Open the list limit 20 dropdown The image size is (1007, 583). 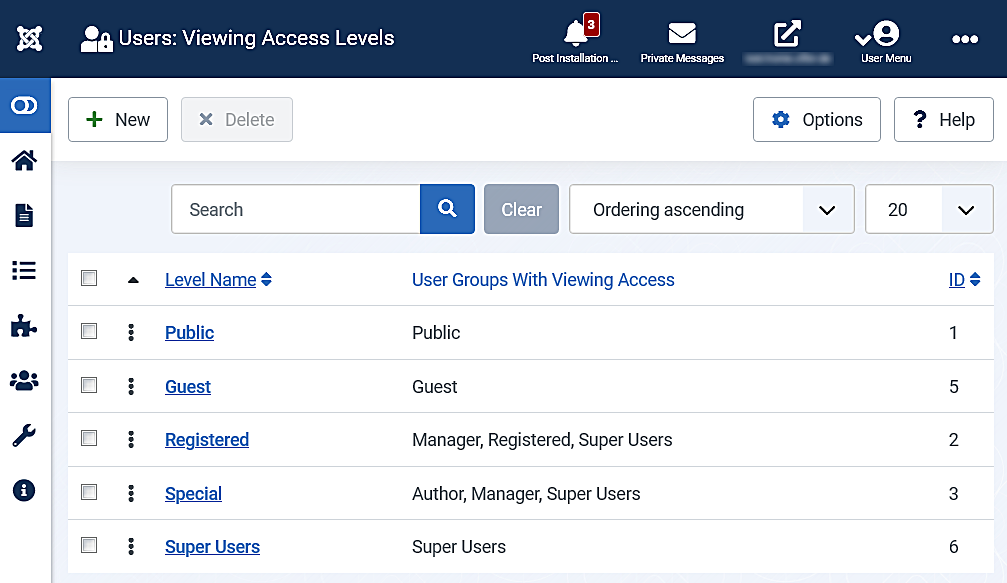tap(929, 210)
